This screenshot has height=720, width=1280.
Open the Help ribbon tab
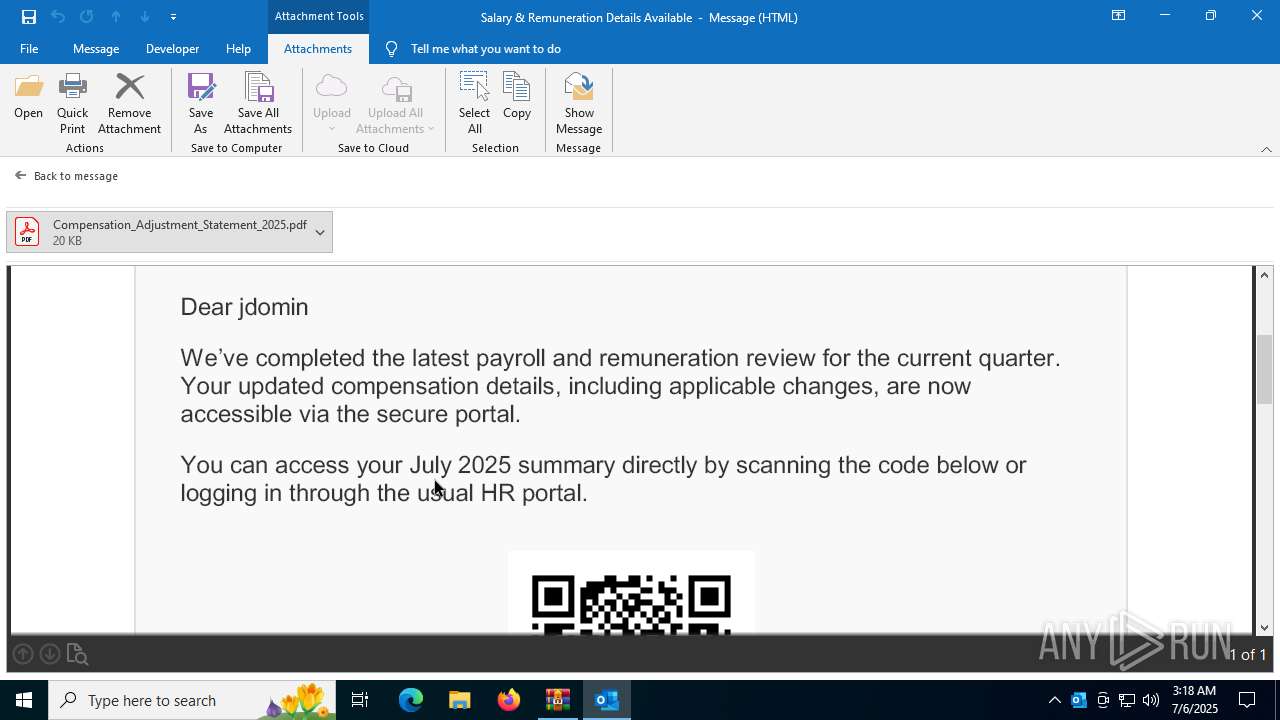(238, 48)
